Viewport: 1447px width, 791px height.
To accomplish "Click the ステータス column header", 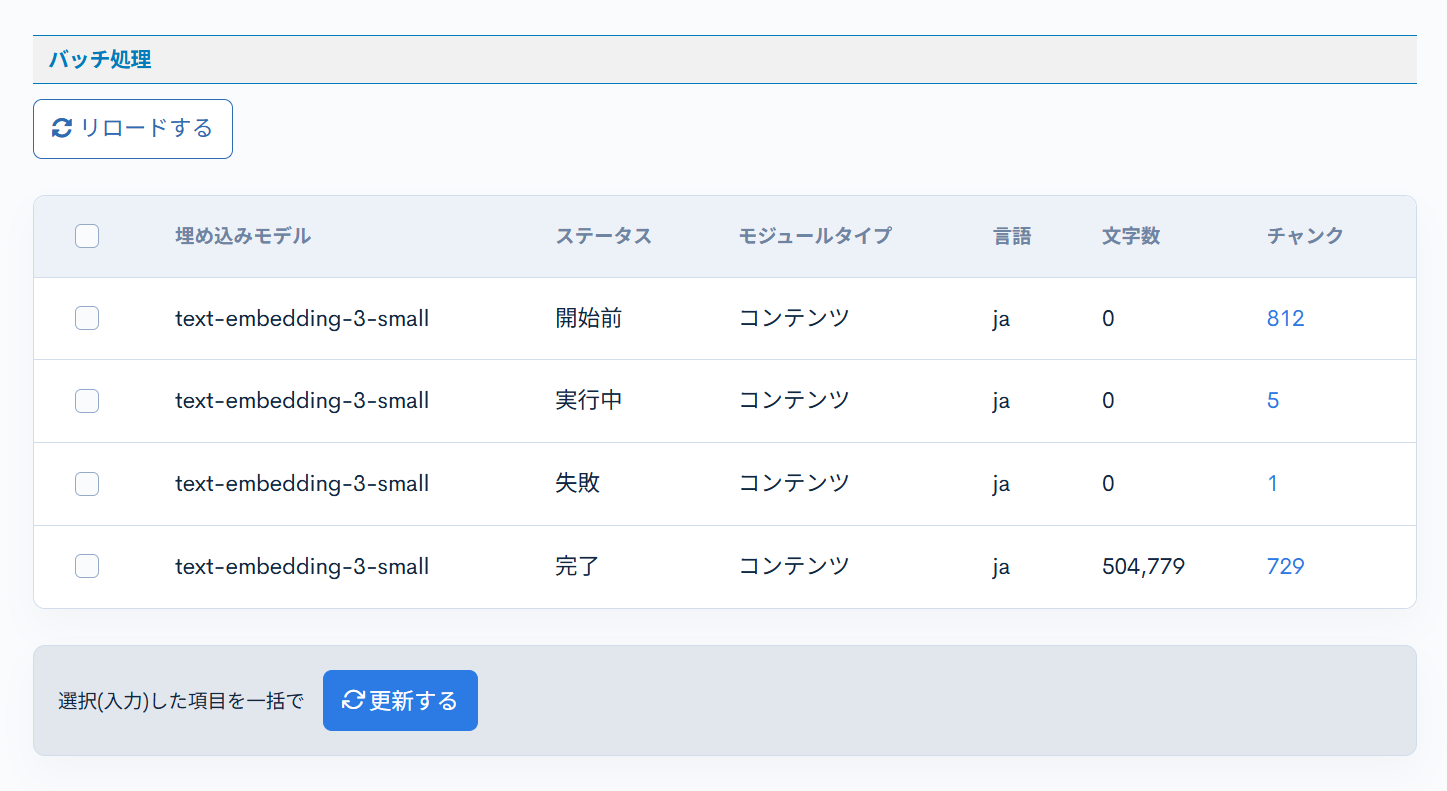I will 604,236.
